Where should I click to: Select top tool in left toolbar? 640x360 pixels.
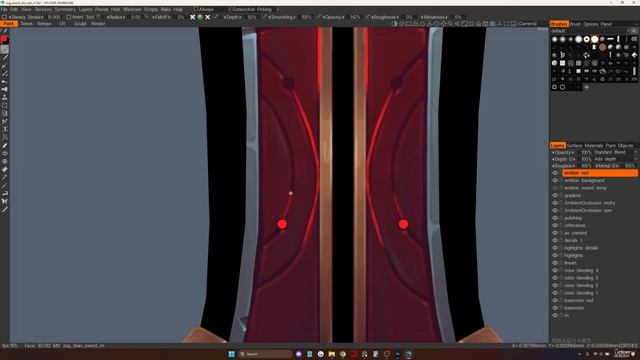click(5, 31)
